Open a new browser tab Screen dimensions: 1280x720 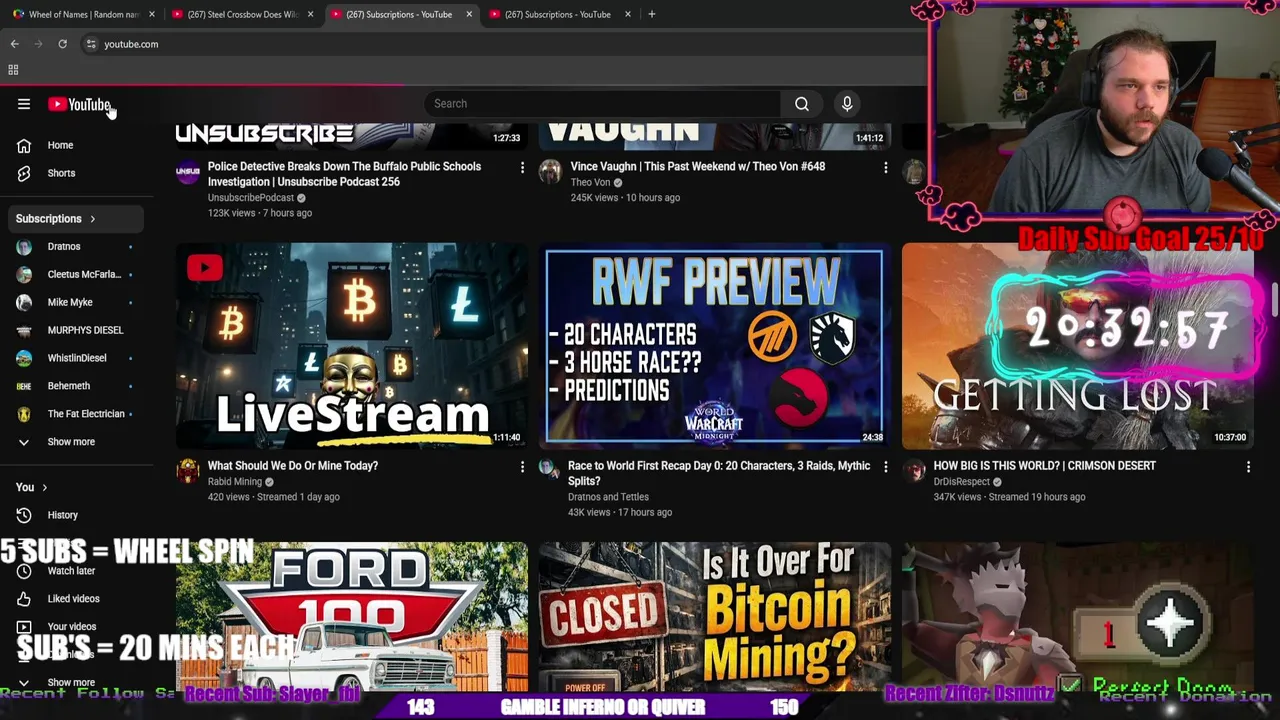coord(651,14)
